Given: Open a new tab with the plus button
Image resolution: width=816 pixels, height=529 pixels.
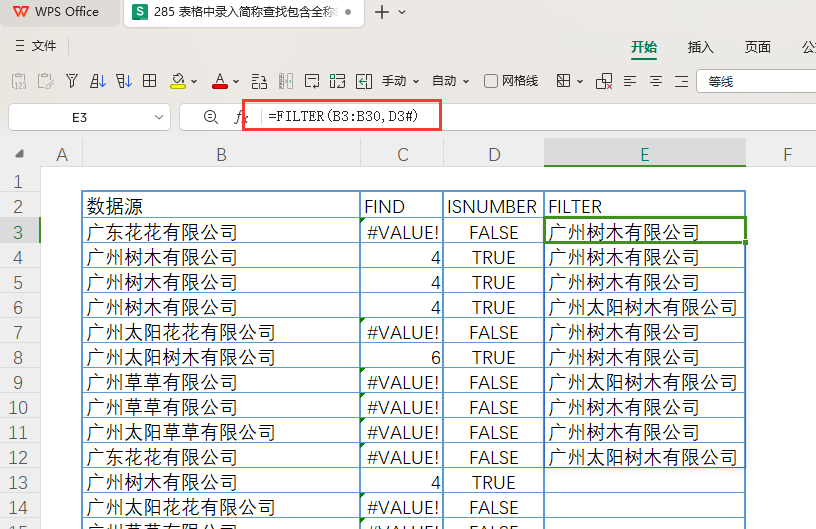Looking at the screenshot, I should (x=382, y=12).
